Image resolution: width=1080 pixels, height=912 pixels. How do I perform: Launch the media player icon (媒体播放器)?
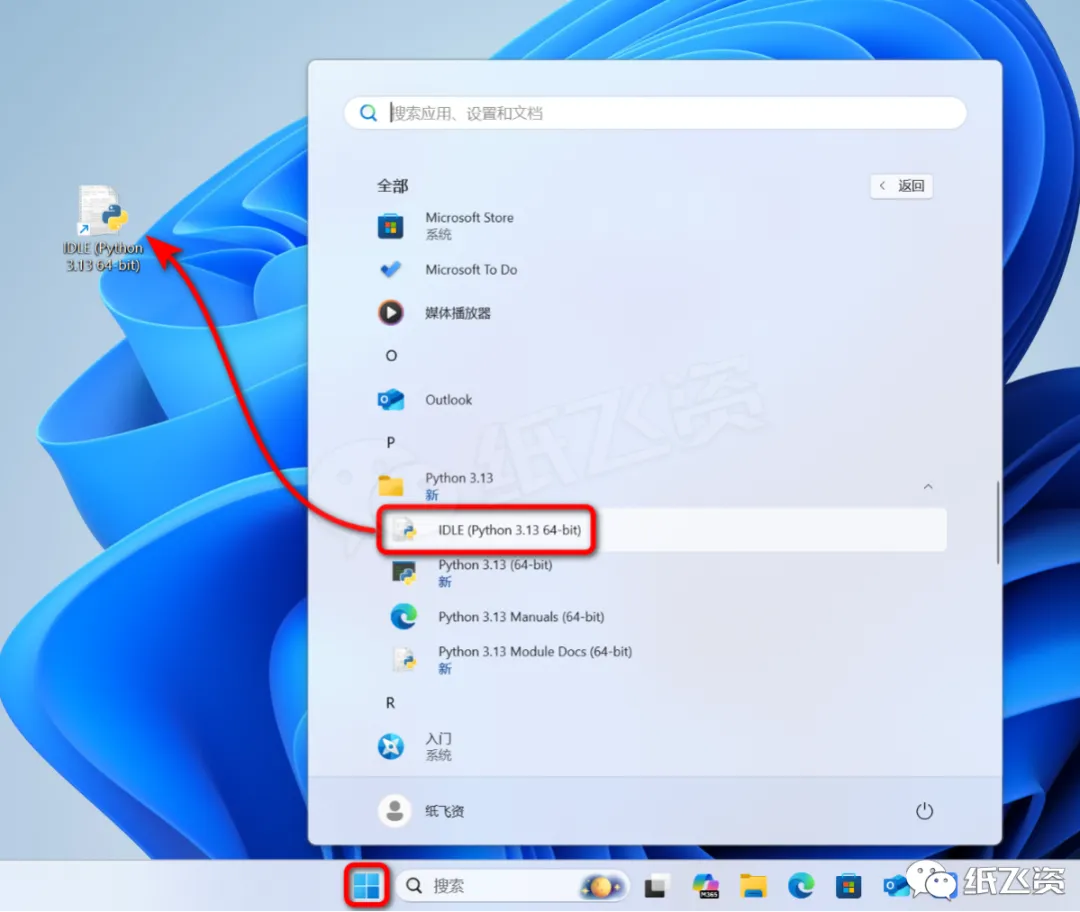point(391,313)
